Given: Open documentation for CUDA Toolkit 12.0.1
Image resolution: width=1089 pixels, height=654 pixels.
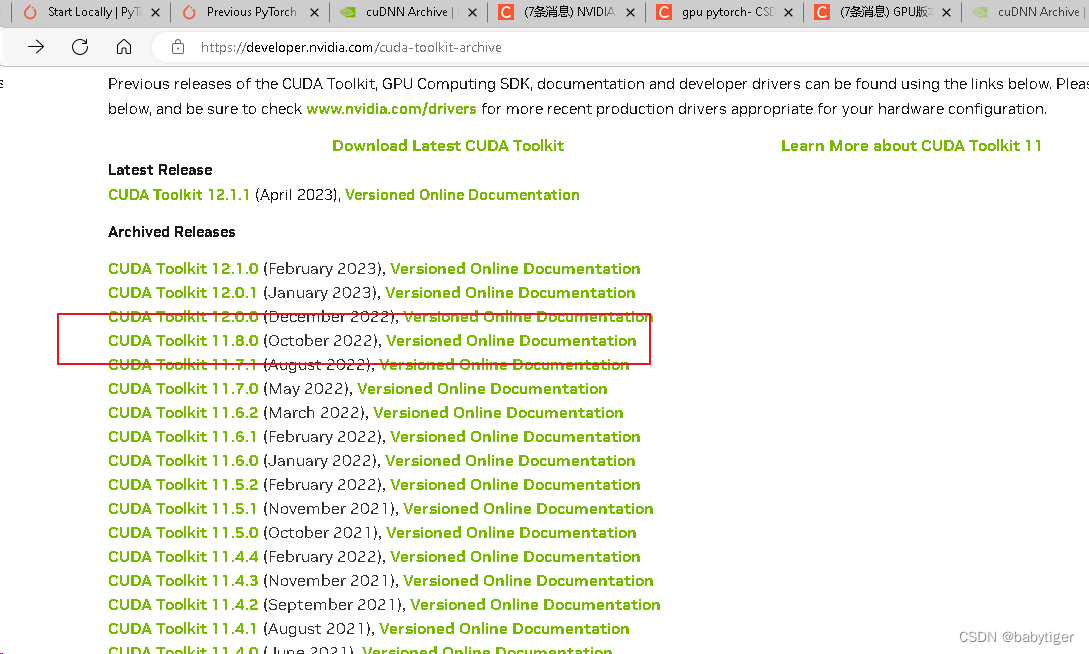Looking at the screenshot, I should tap(510, 293).
